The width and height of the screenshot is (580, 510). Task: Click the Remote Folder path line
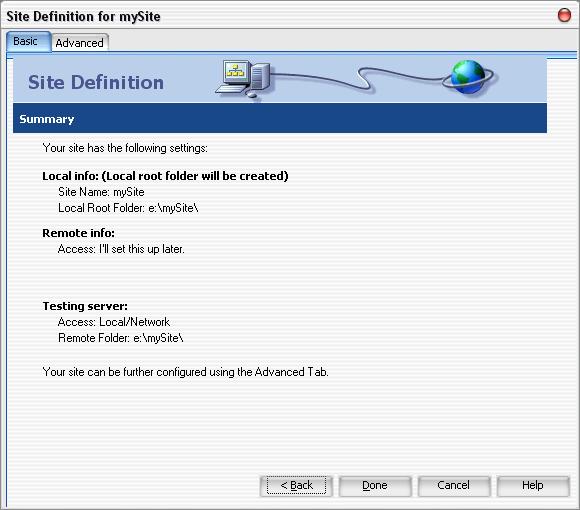coord(121,338)
